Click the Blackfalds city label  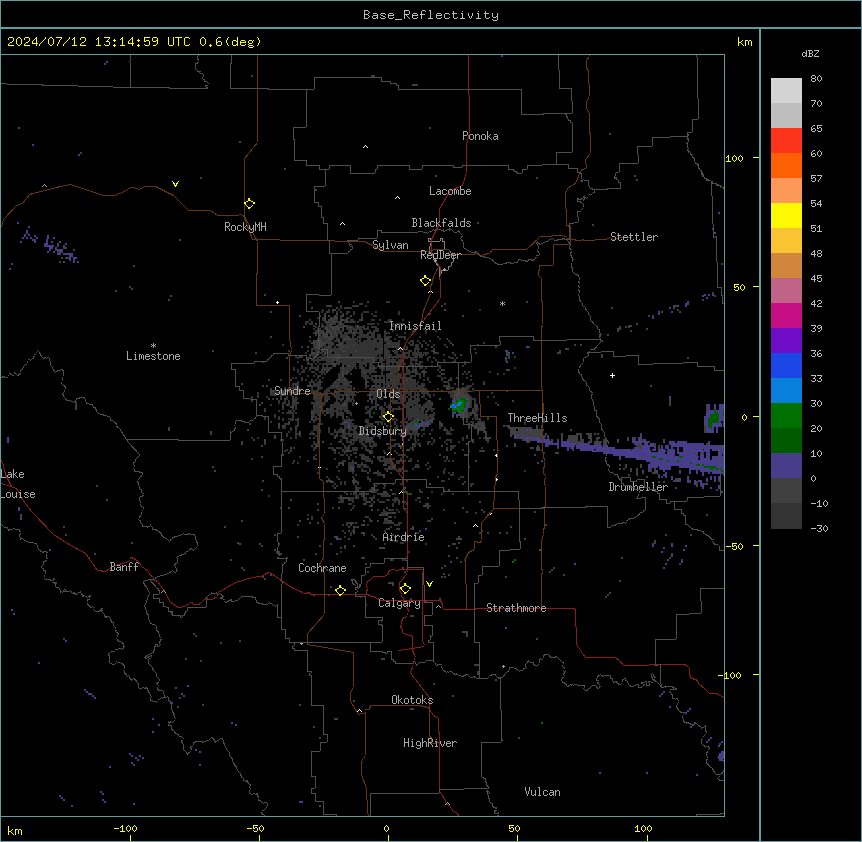click(x=441, y=223)
